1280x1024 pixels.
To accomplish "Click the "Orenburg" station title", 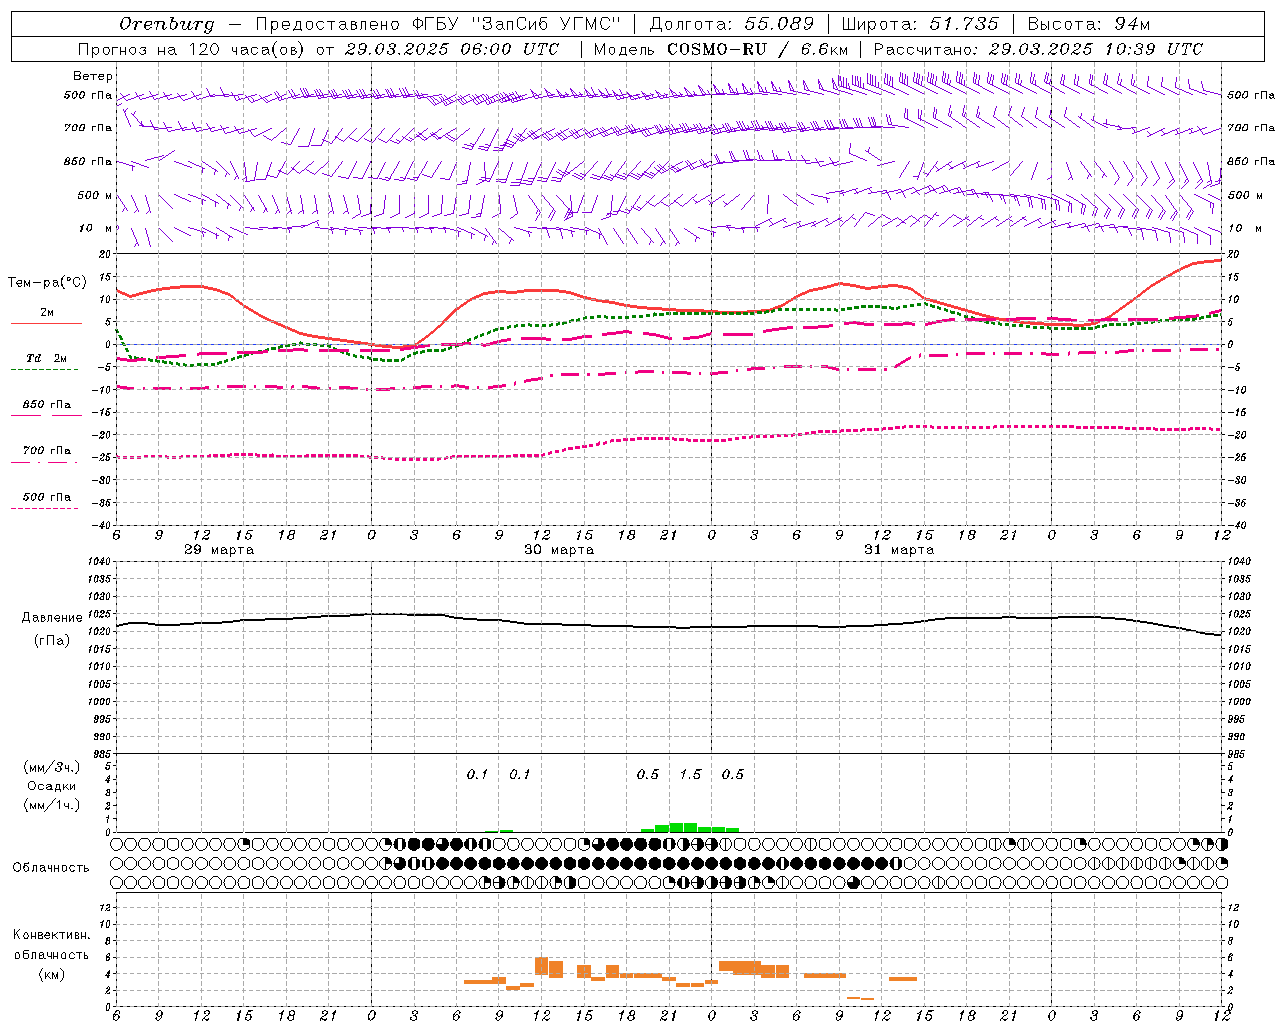I will [x=167, y=24].
